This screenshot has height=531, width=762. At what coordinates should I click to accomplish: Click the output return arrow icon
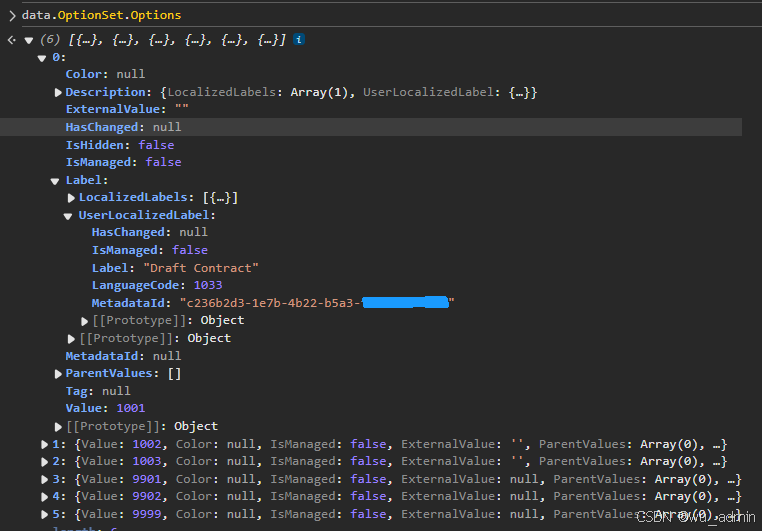click(12, 40)
